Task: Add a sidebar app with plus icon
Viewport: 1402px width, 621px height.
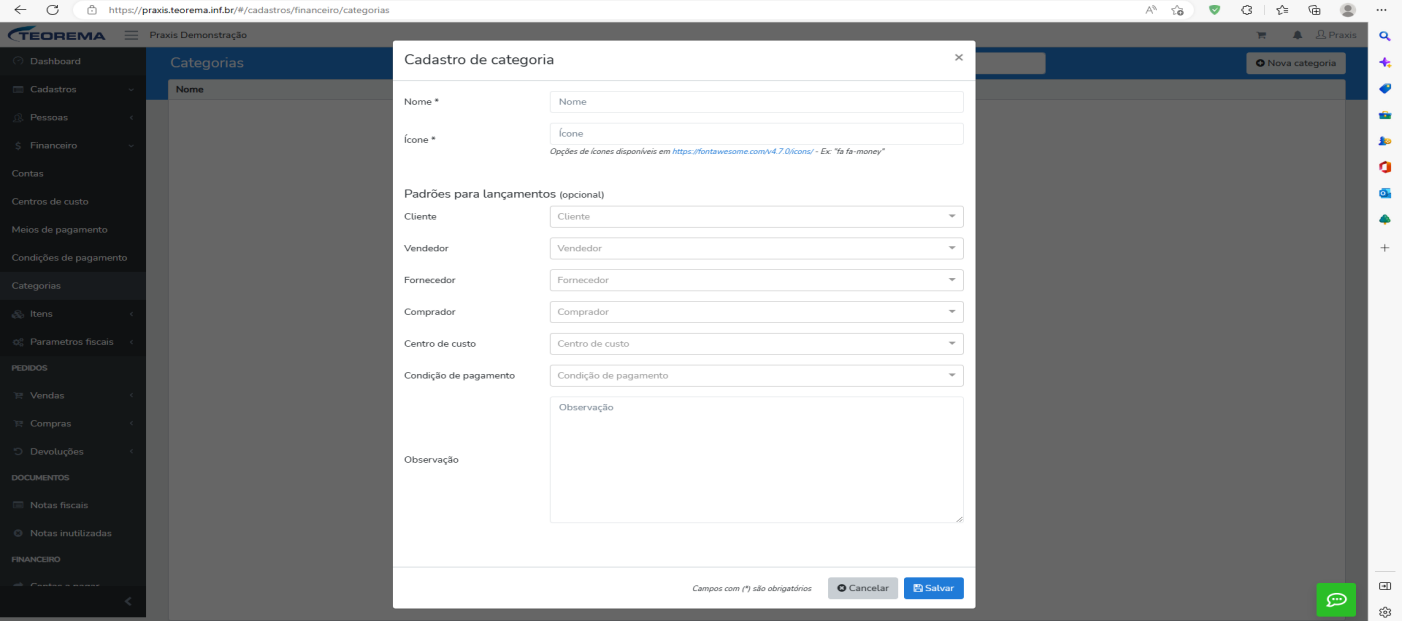Action: click(x=1385, y=246)
